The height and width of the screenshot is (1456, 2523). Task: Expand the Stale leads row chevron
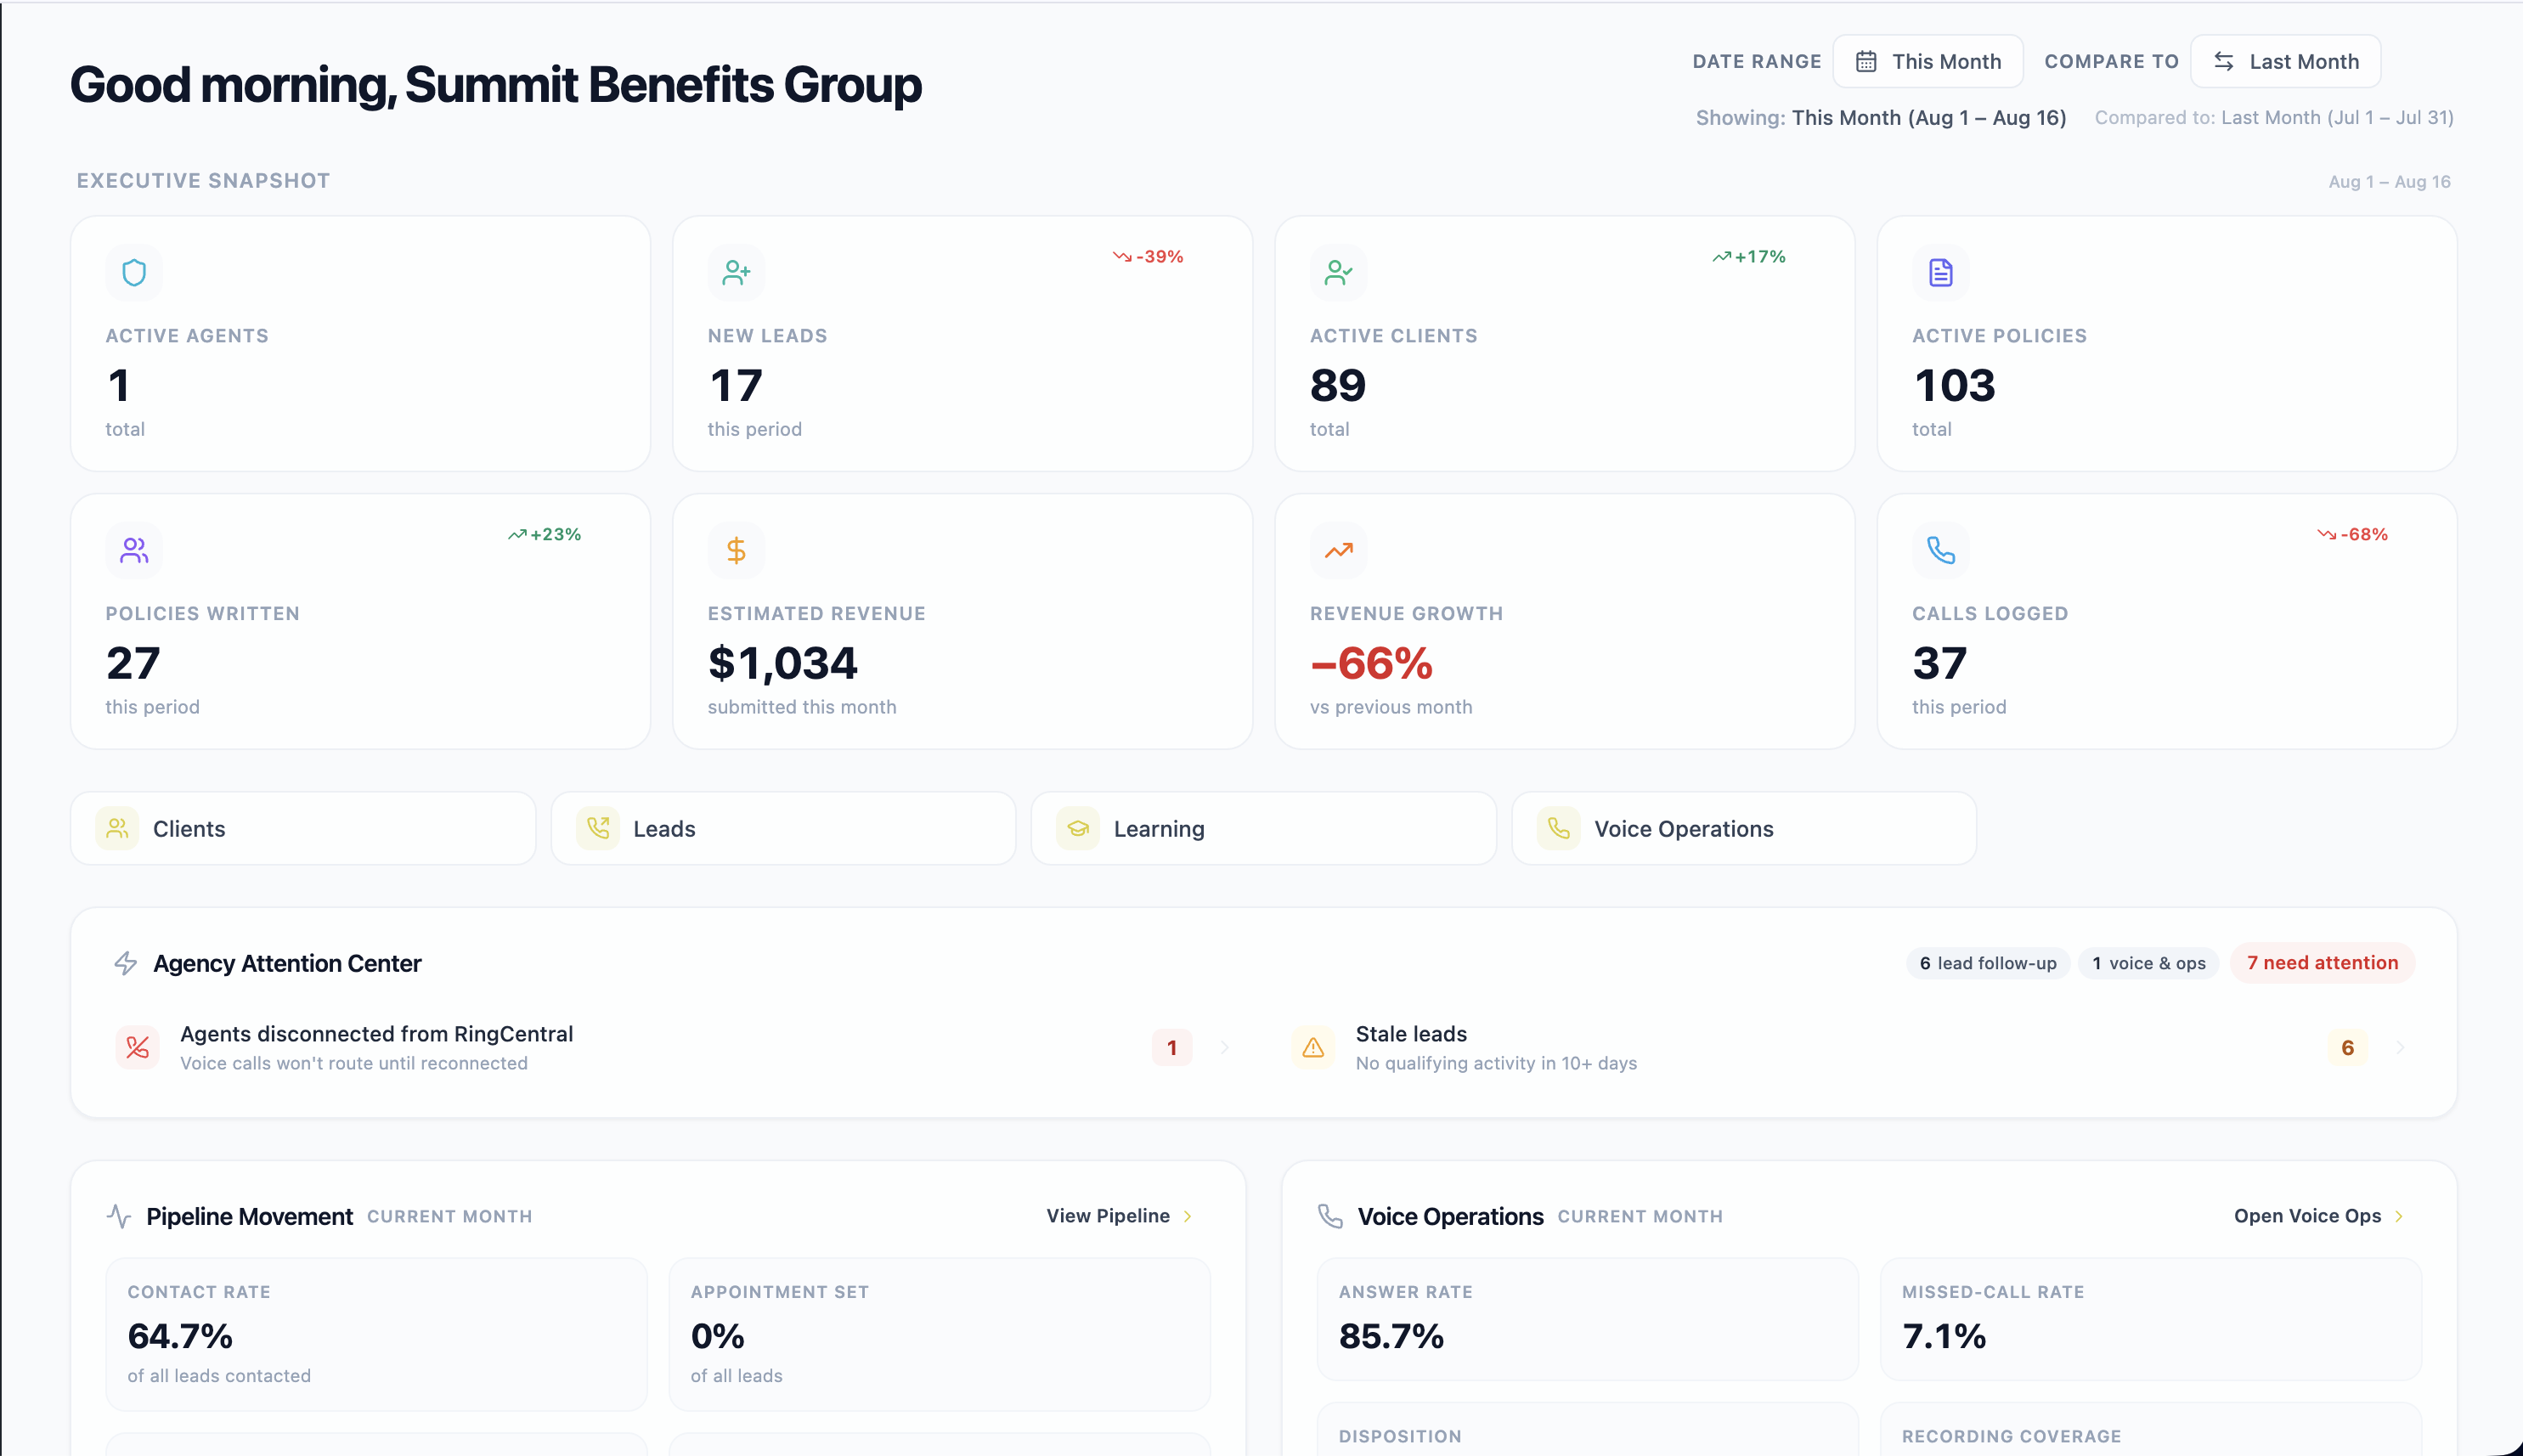point(2399,1048)
